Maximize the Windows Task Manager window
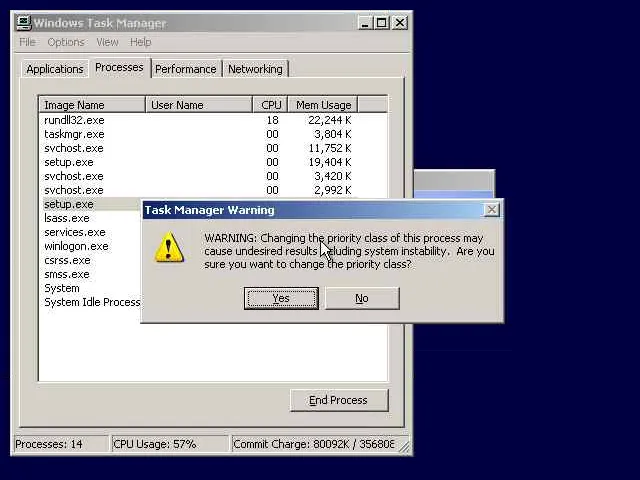 (x=382, y=23)
